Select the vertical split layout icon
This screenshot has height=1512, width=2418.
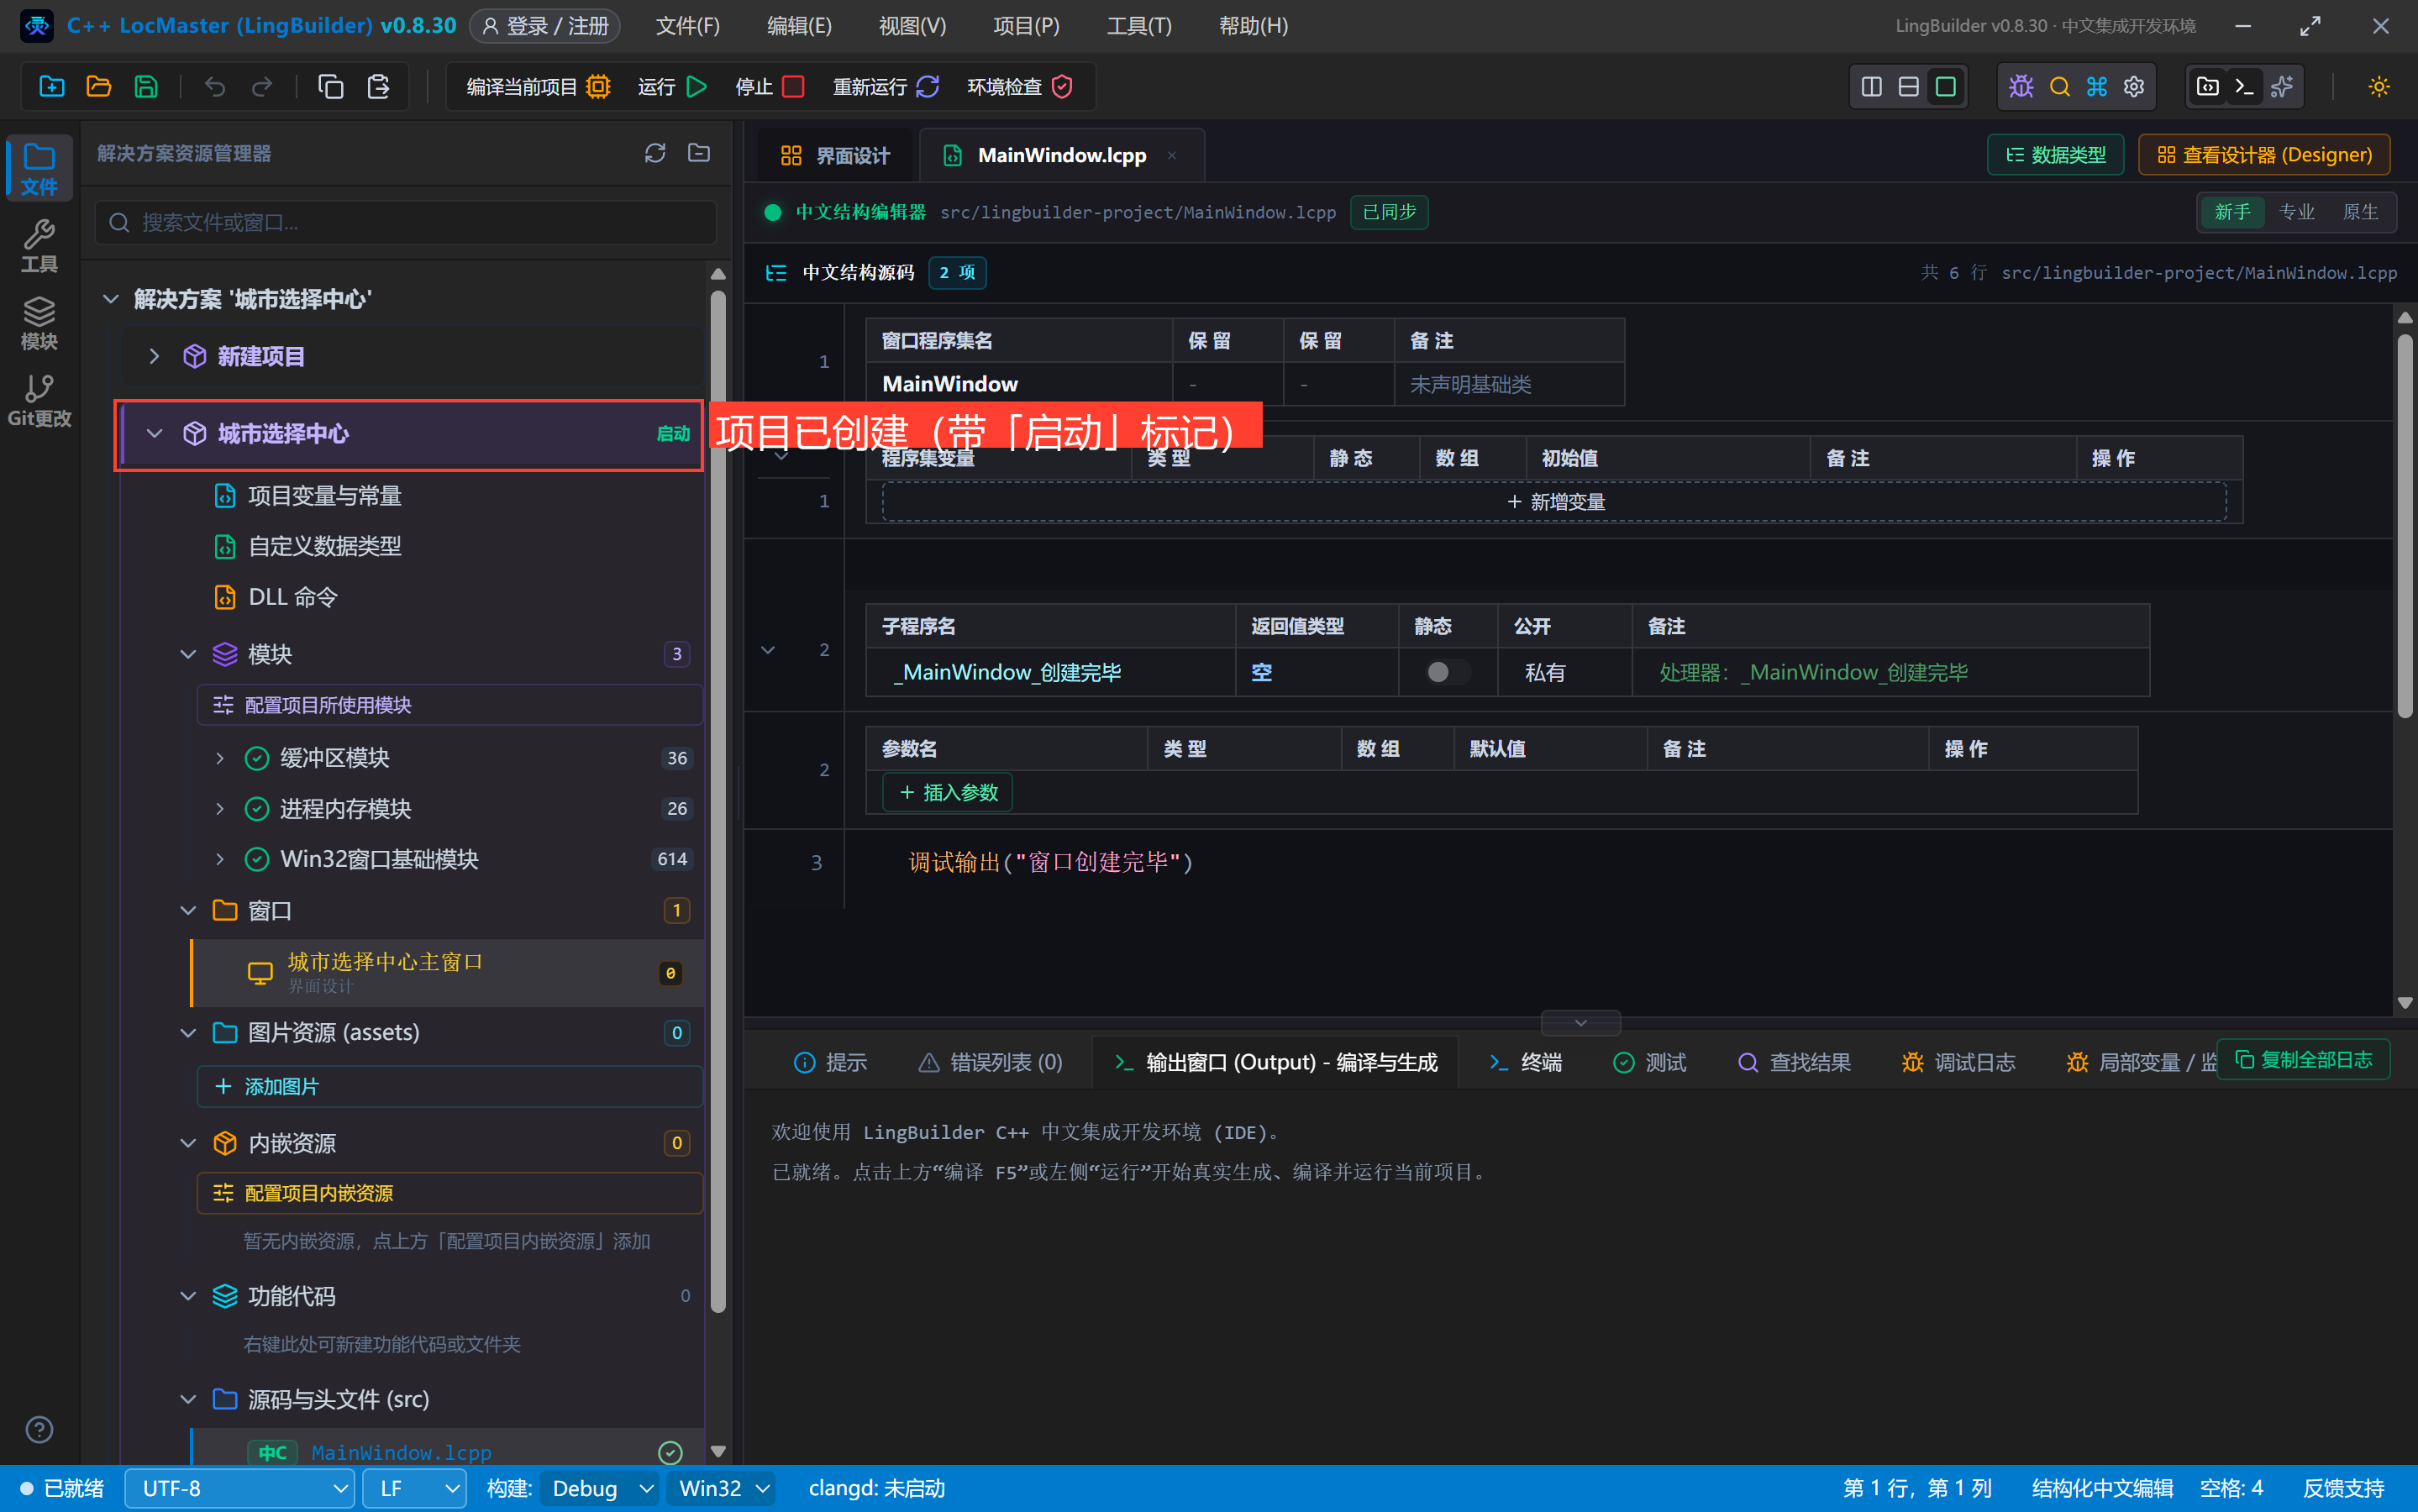1871,87
